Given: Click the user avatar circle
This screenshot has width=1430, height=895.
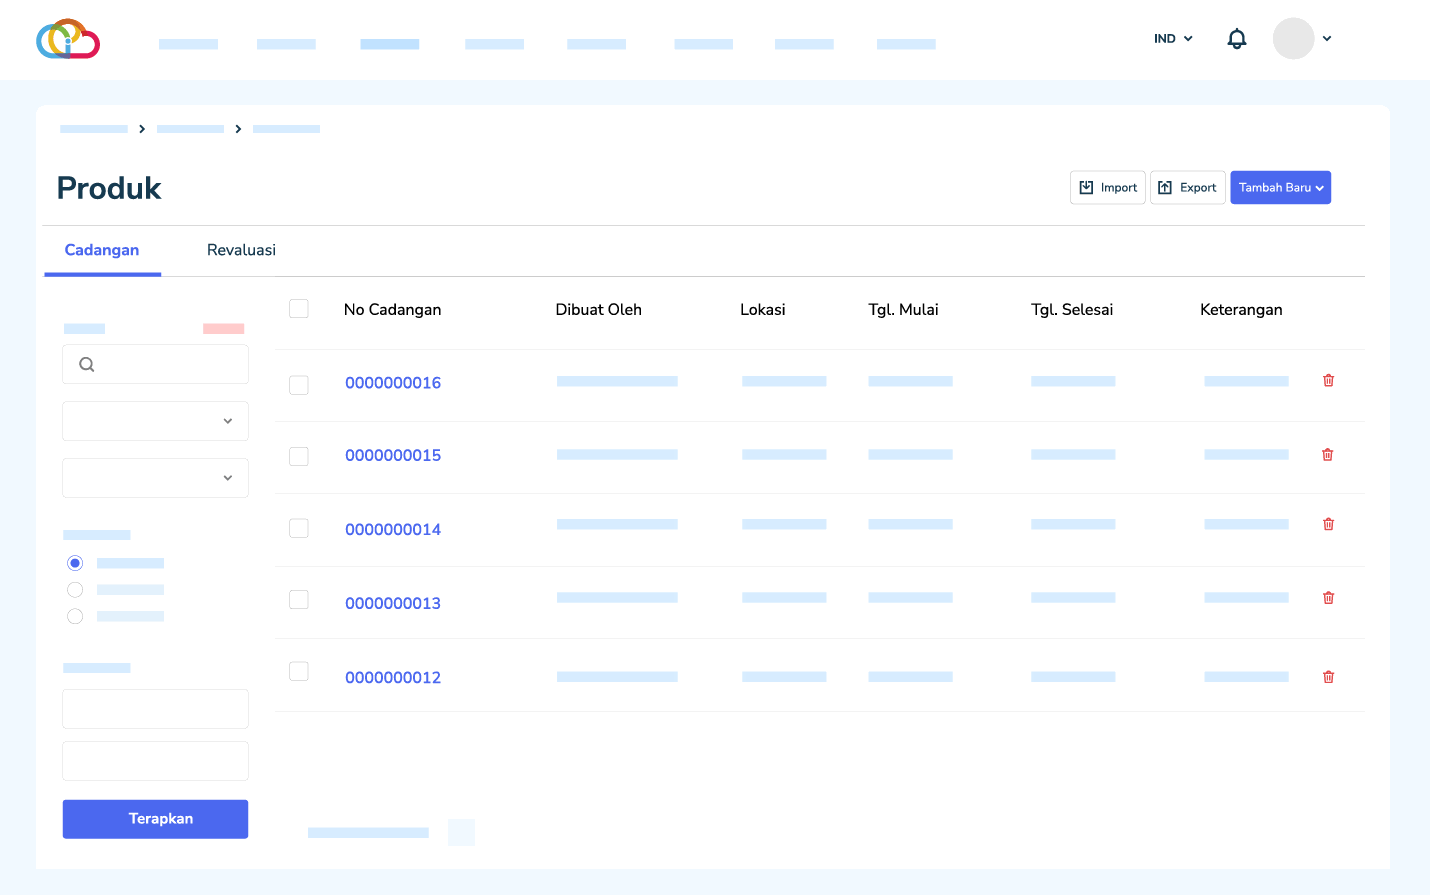Looking at the screenshot, I should click(1293, 39).
